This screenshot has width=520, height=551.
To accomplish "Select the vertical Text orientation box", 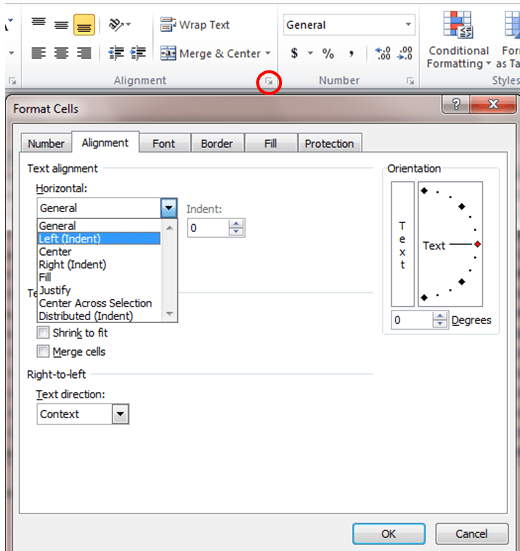I will tap(403, 244).
